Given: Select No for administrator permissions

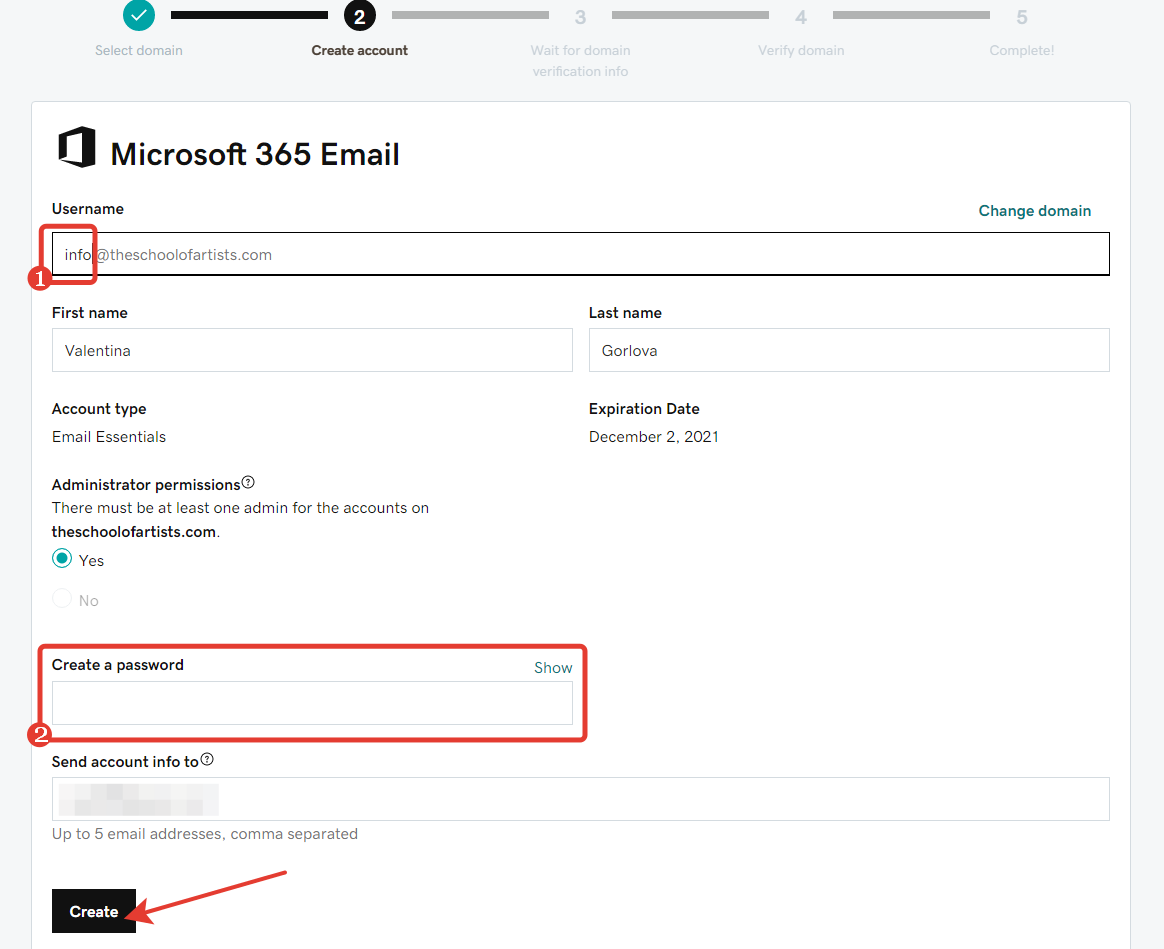Looking at the screenshot, I should click(x=62, y=599).
